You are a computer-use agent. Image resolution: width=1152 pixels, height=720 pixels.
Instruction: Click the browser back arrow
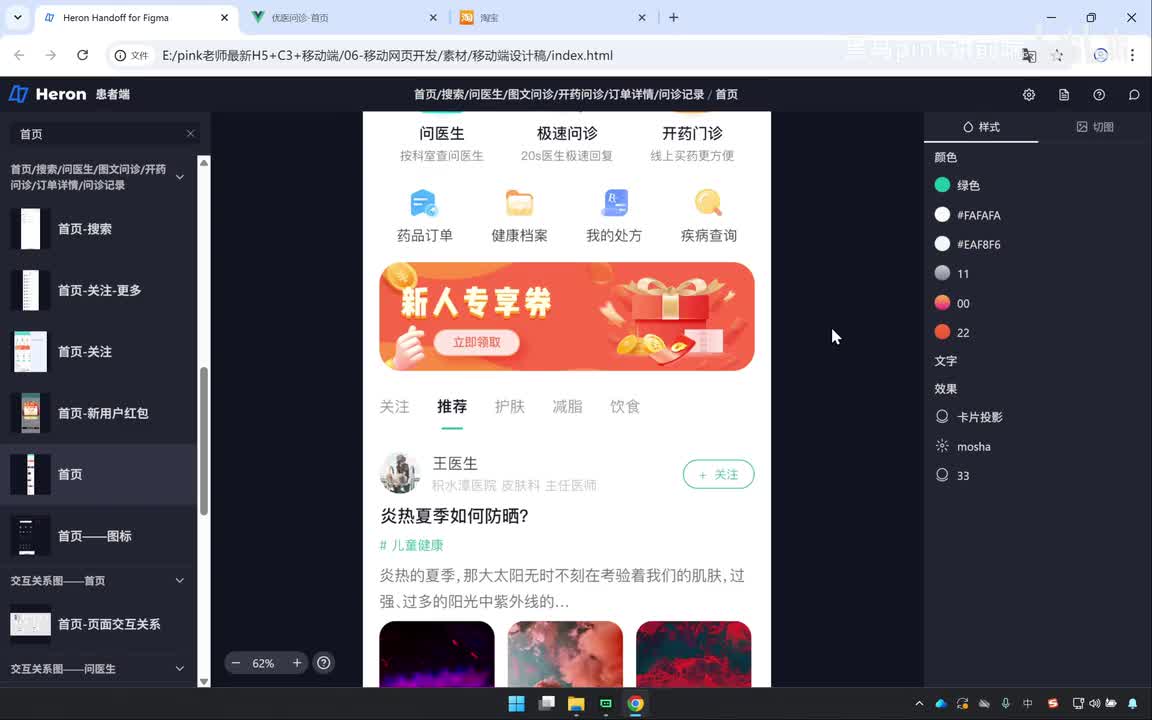click(x=20, y=55)
